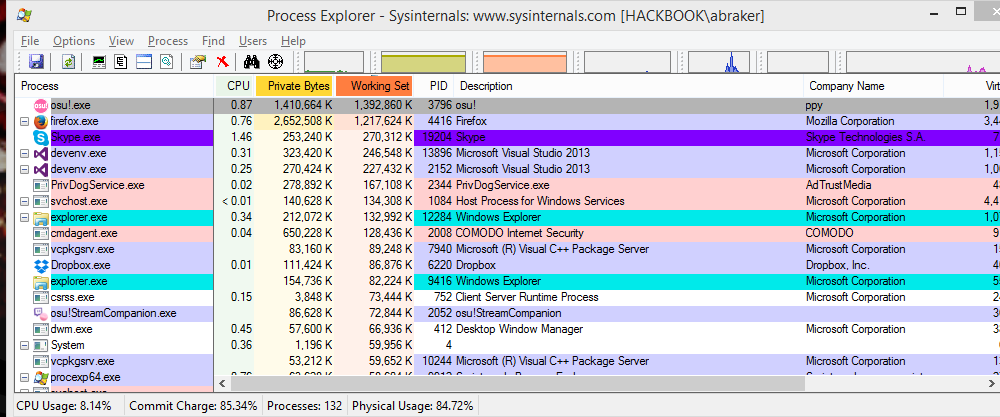
Task: Sort by the Private Bytes column header
Action: [294, 86]
